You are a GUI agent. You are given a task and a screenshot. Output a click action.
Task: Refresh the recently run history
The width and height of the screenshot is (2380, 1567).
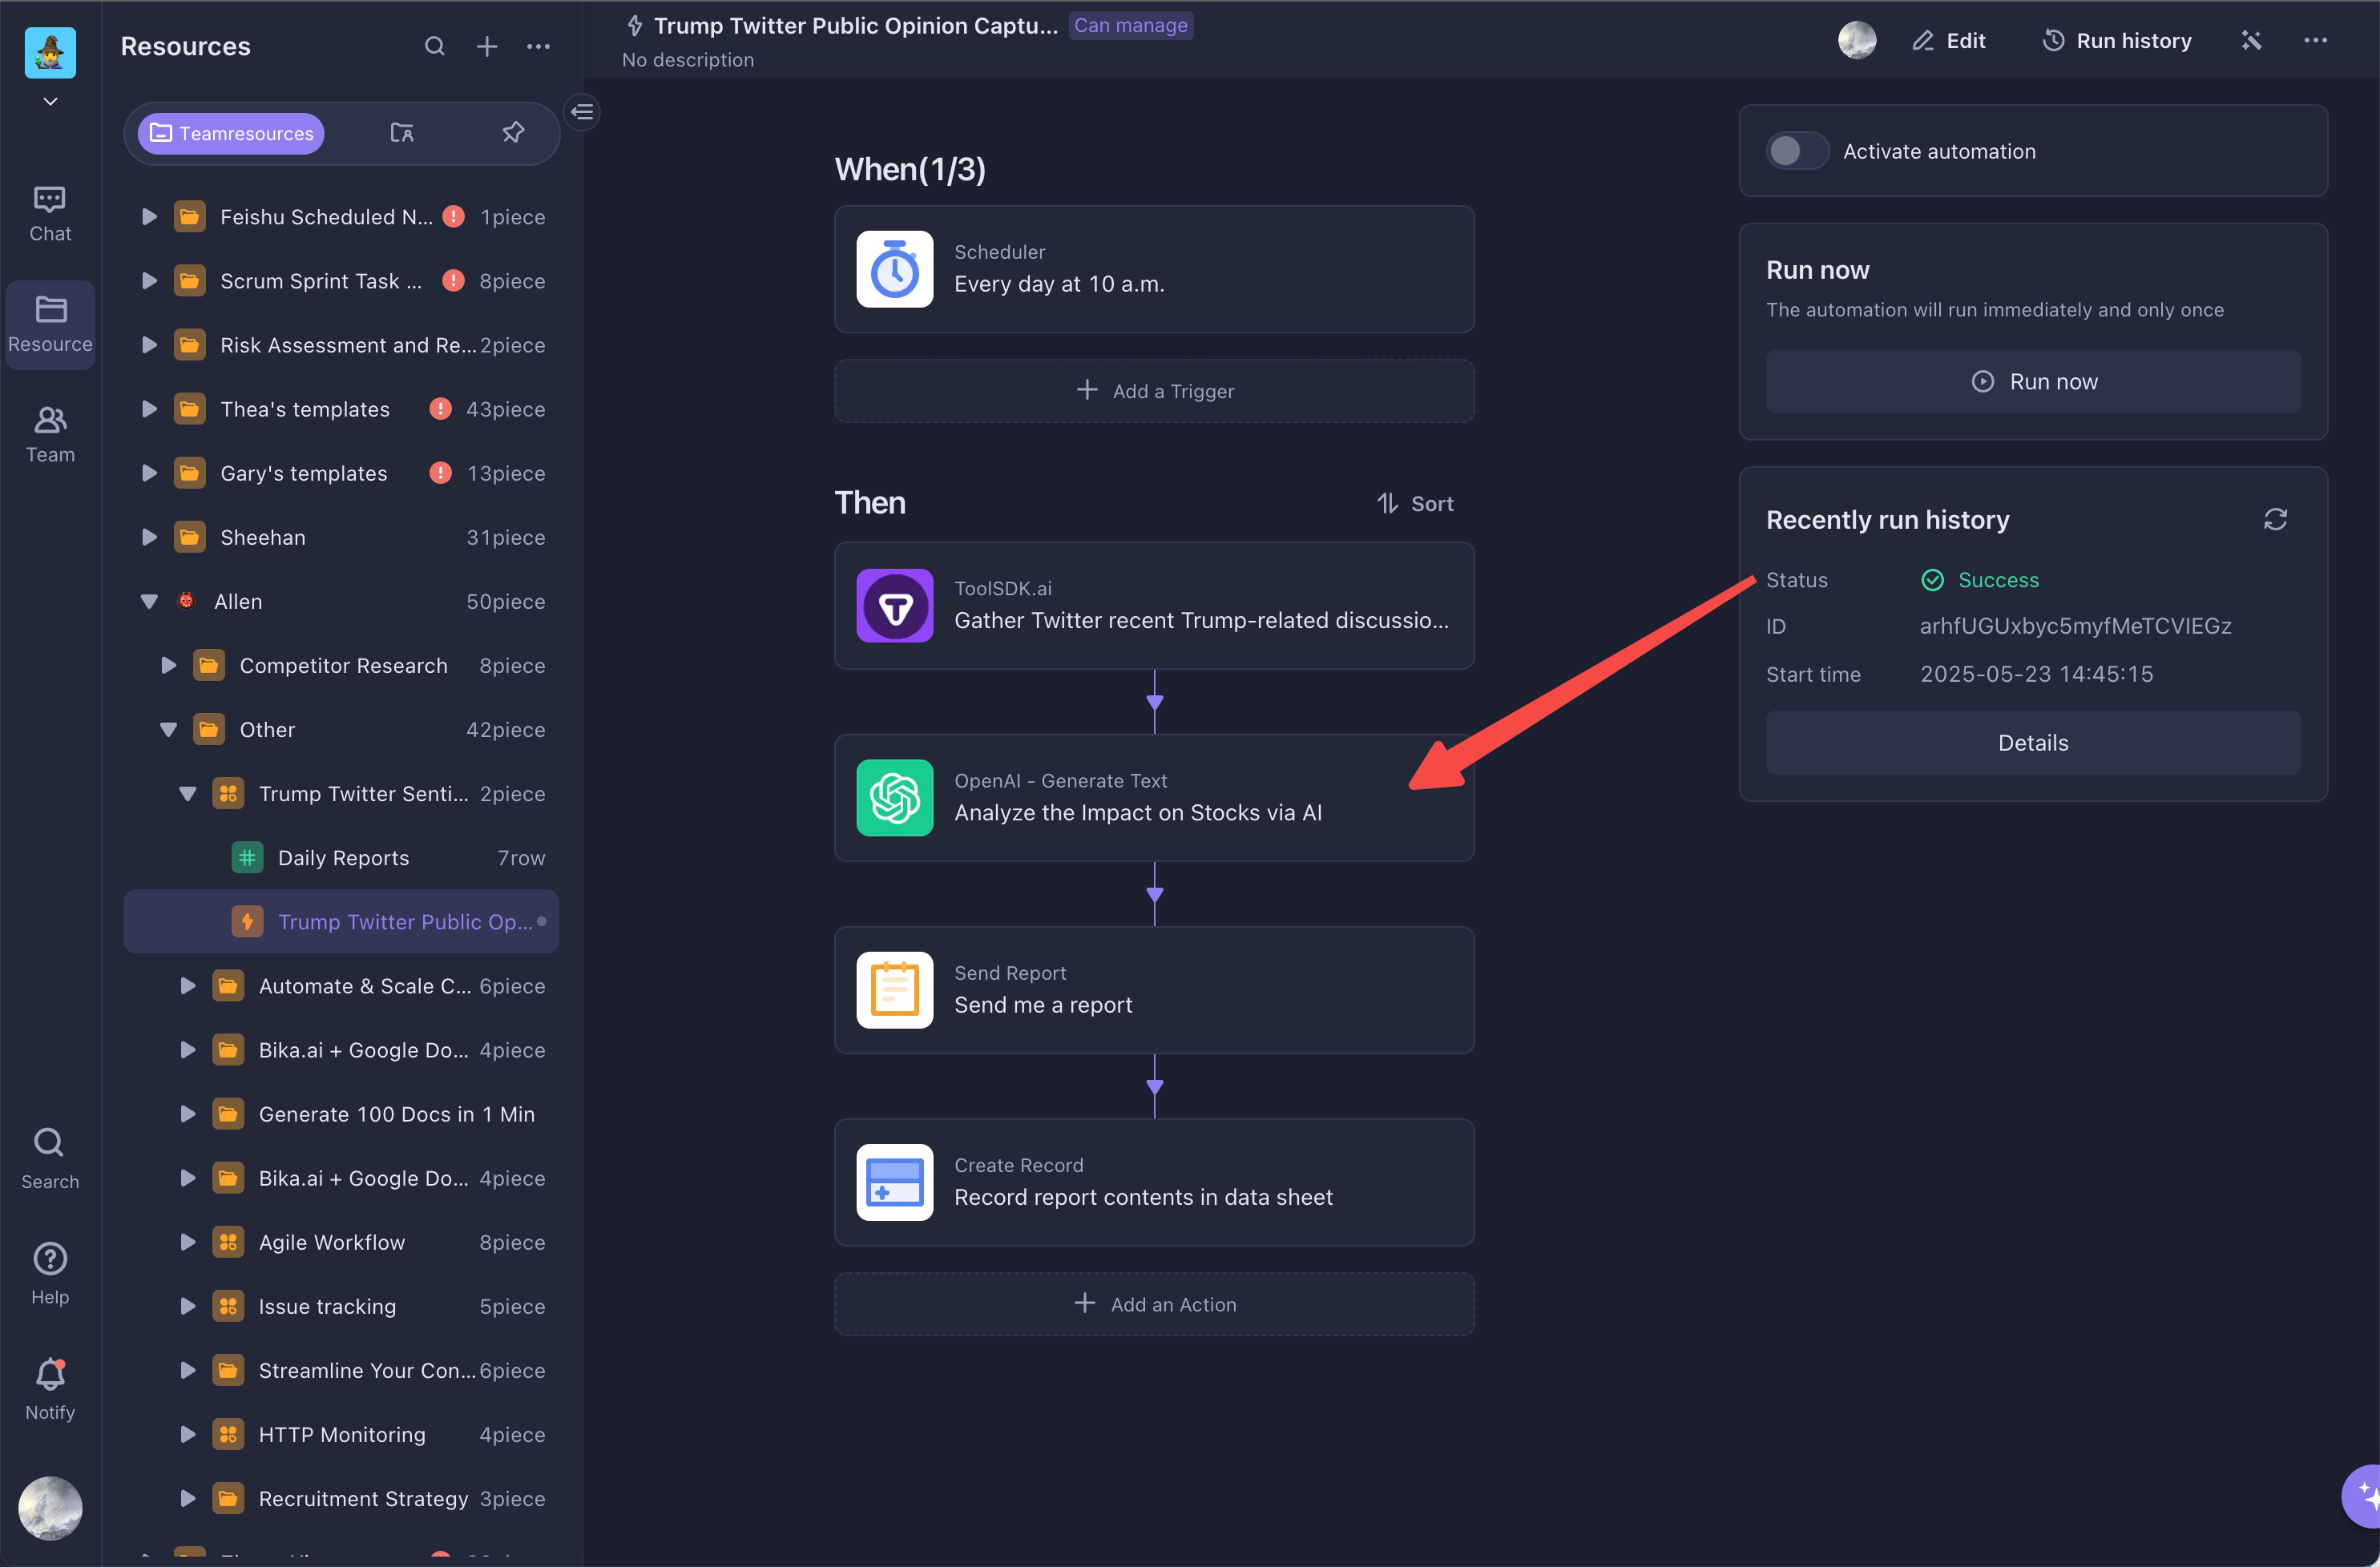2275,519
